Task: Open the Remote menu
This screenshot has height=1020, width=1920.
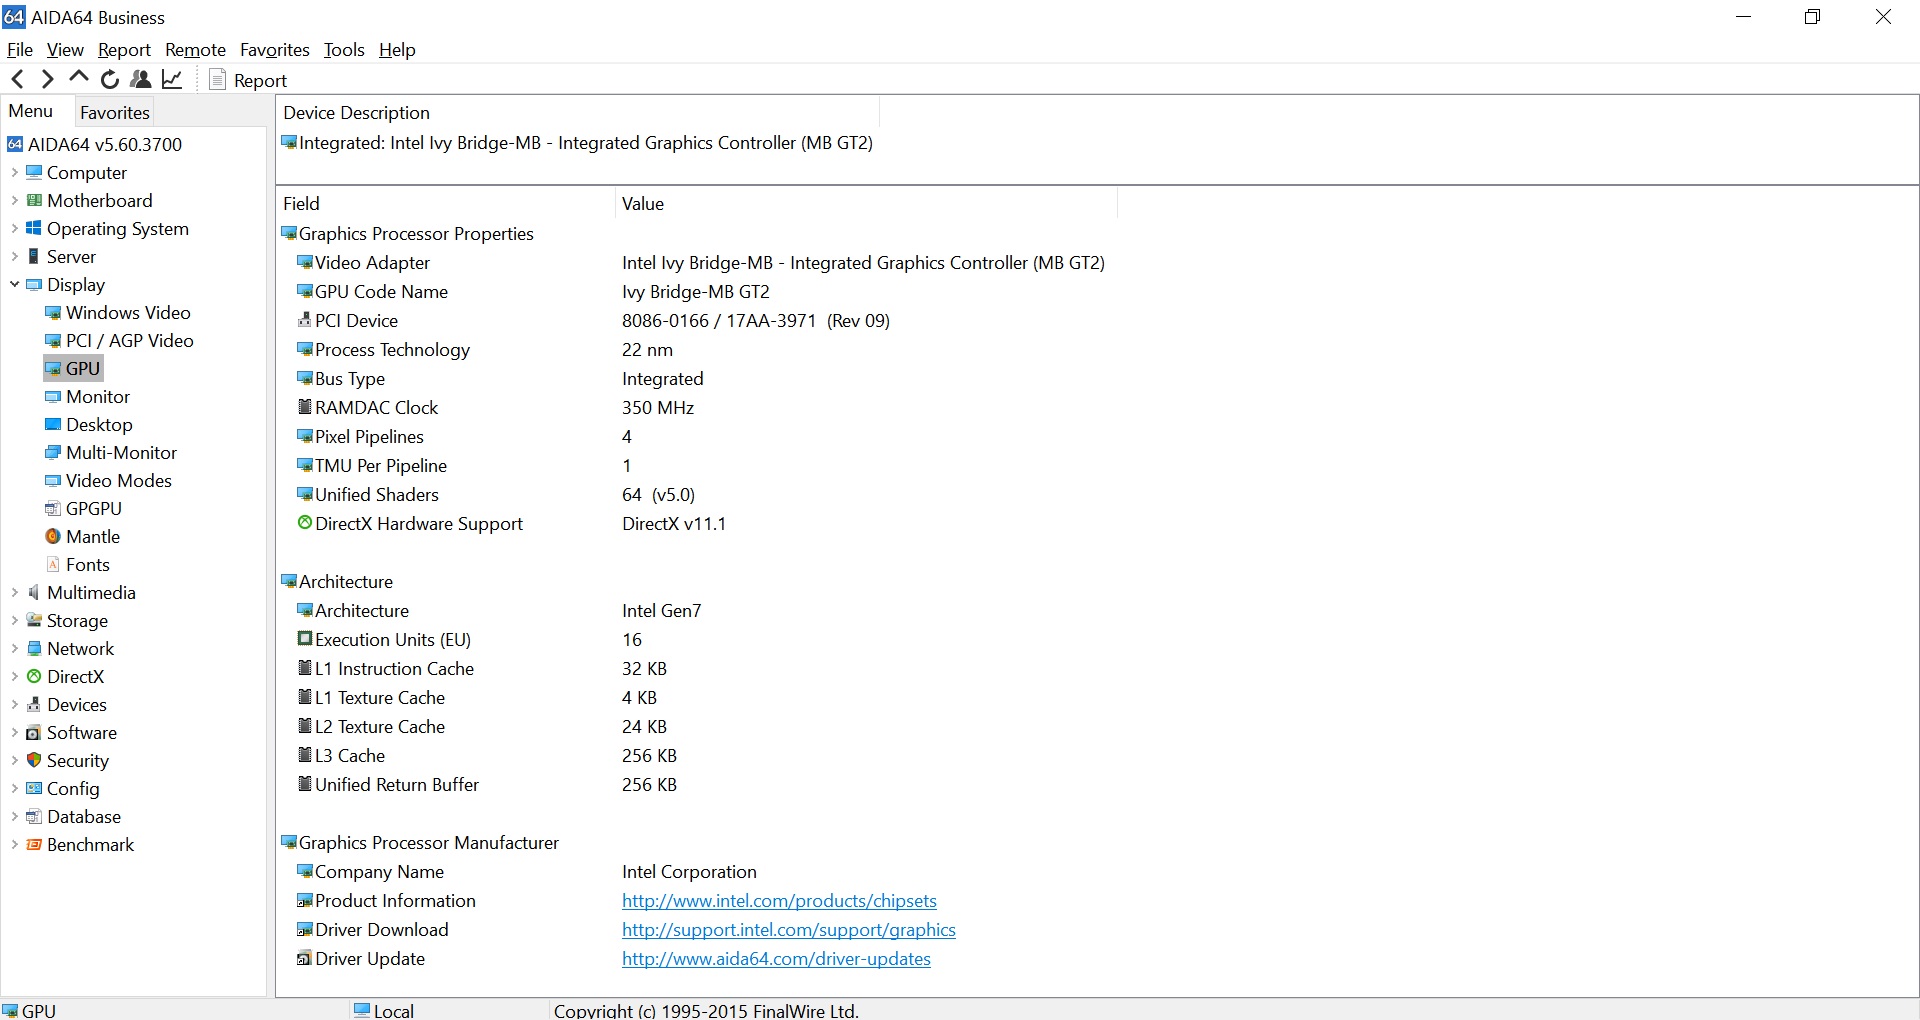Action: tap(195, 50)
